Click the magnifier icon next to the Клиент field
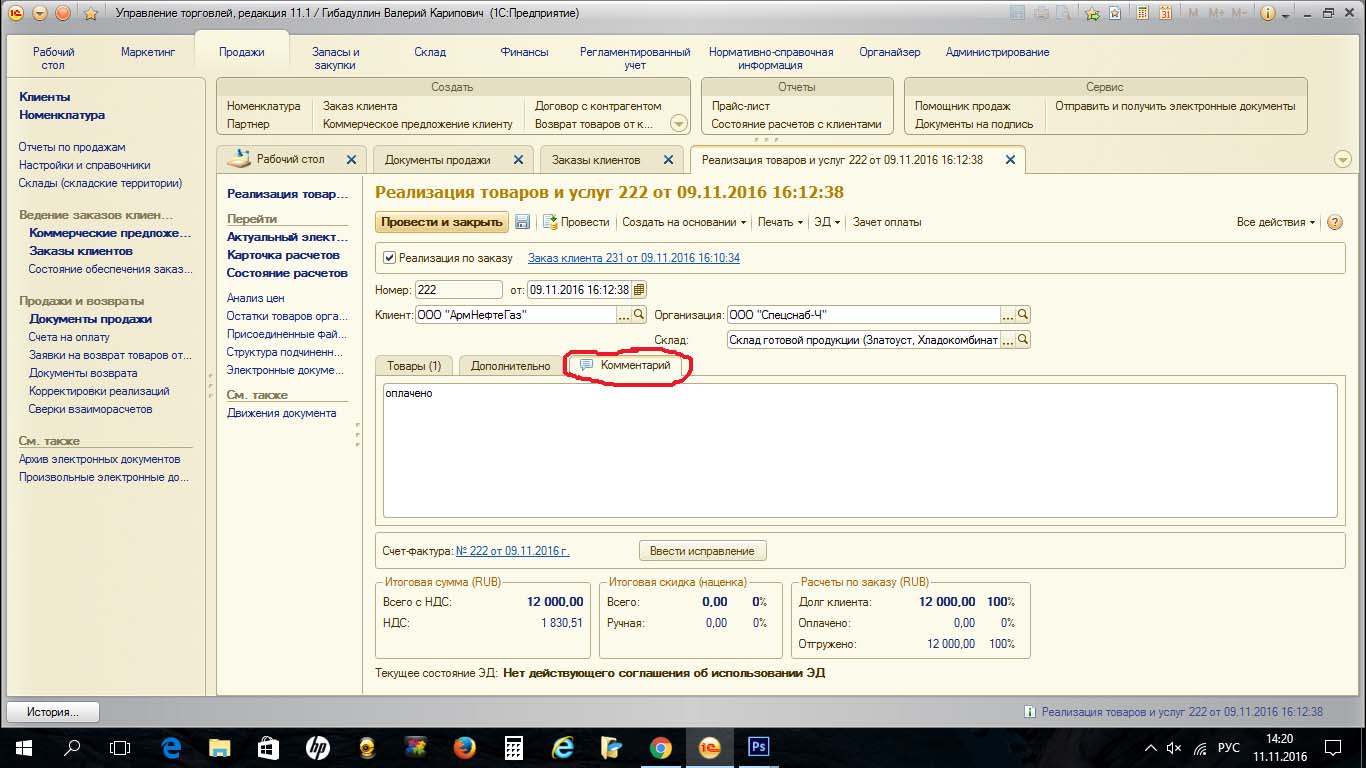 pyautogui.click(x=640, y=315)
